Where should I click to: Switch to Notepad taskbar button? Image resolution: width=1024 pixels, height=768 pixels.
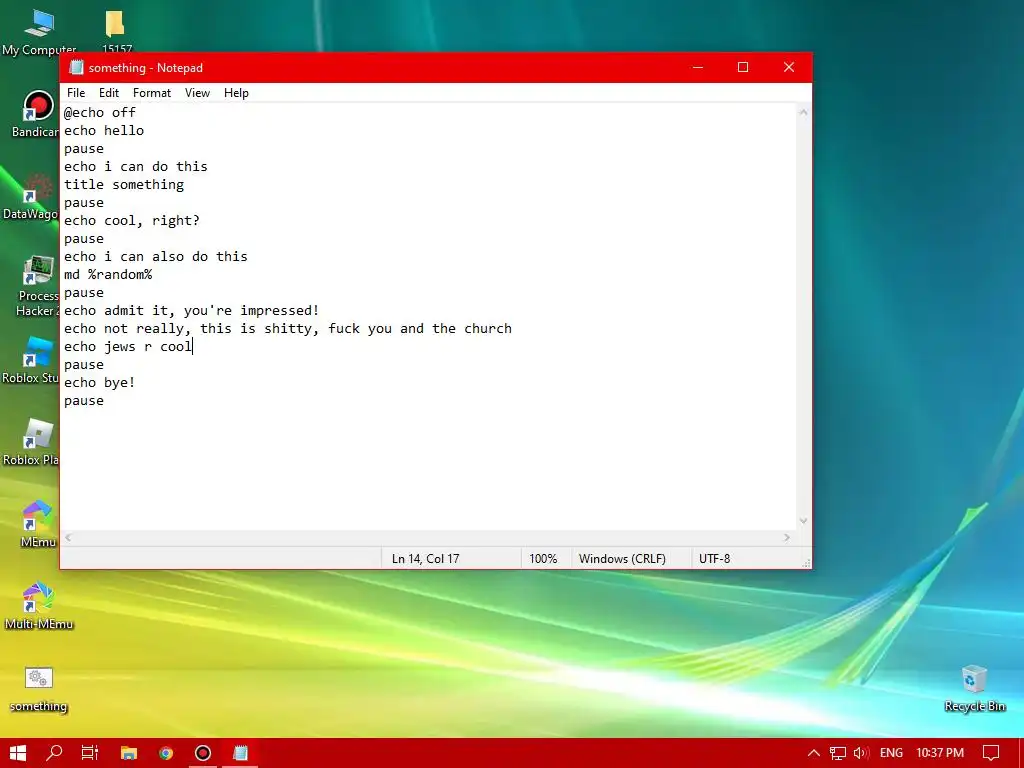tap(240, 753)
